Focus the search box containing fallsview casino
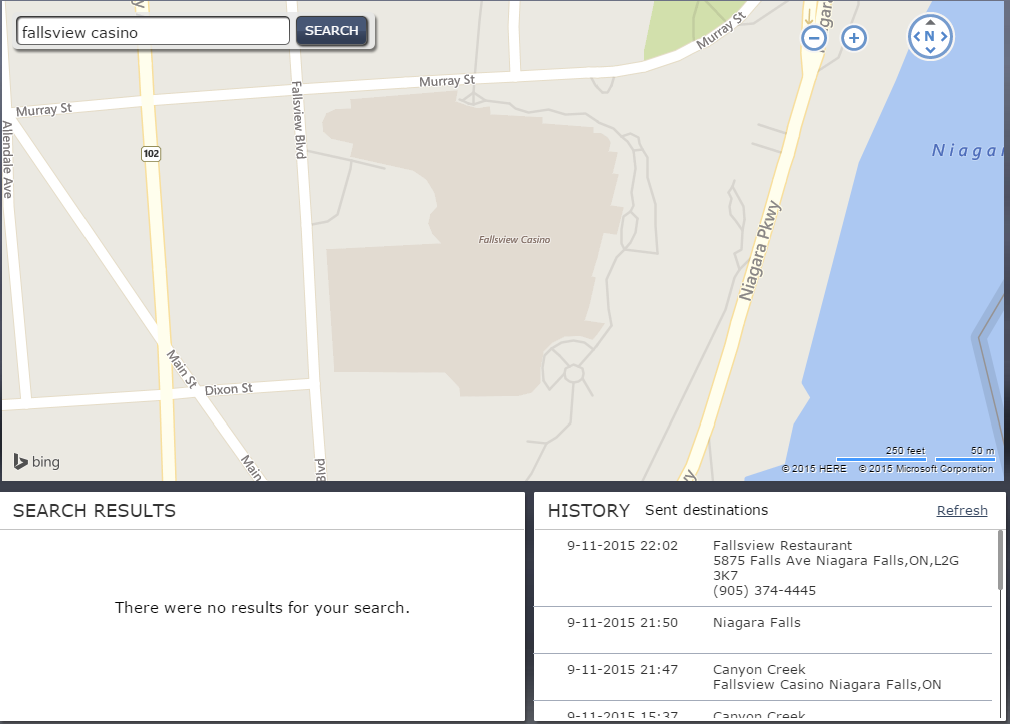1010x724 pixels. coord(153,32)
